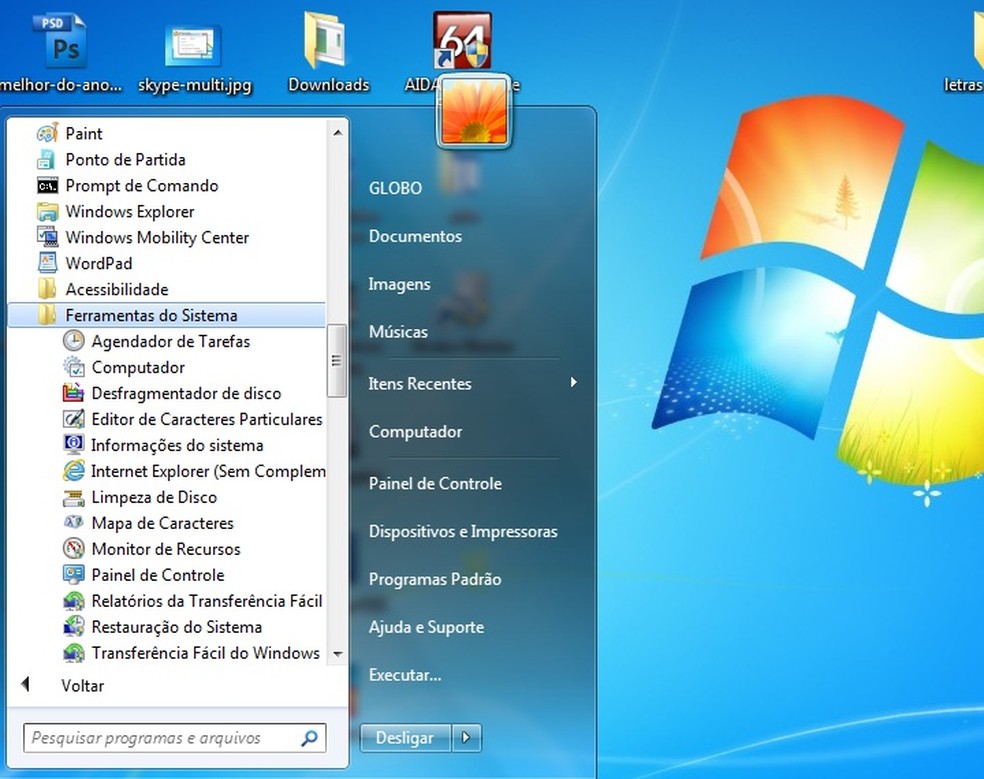Image resolution: width=984 pixels, height=779 pixels.
Task: Open Painel de Controle in the right pane
Action: pos(435,483)
